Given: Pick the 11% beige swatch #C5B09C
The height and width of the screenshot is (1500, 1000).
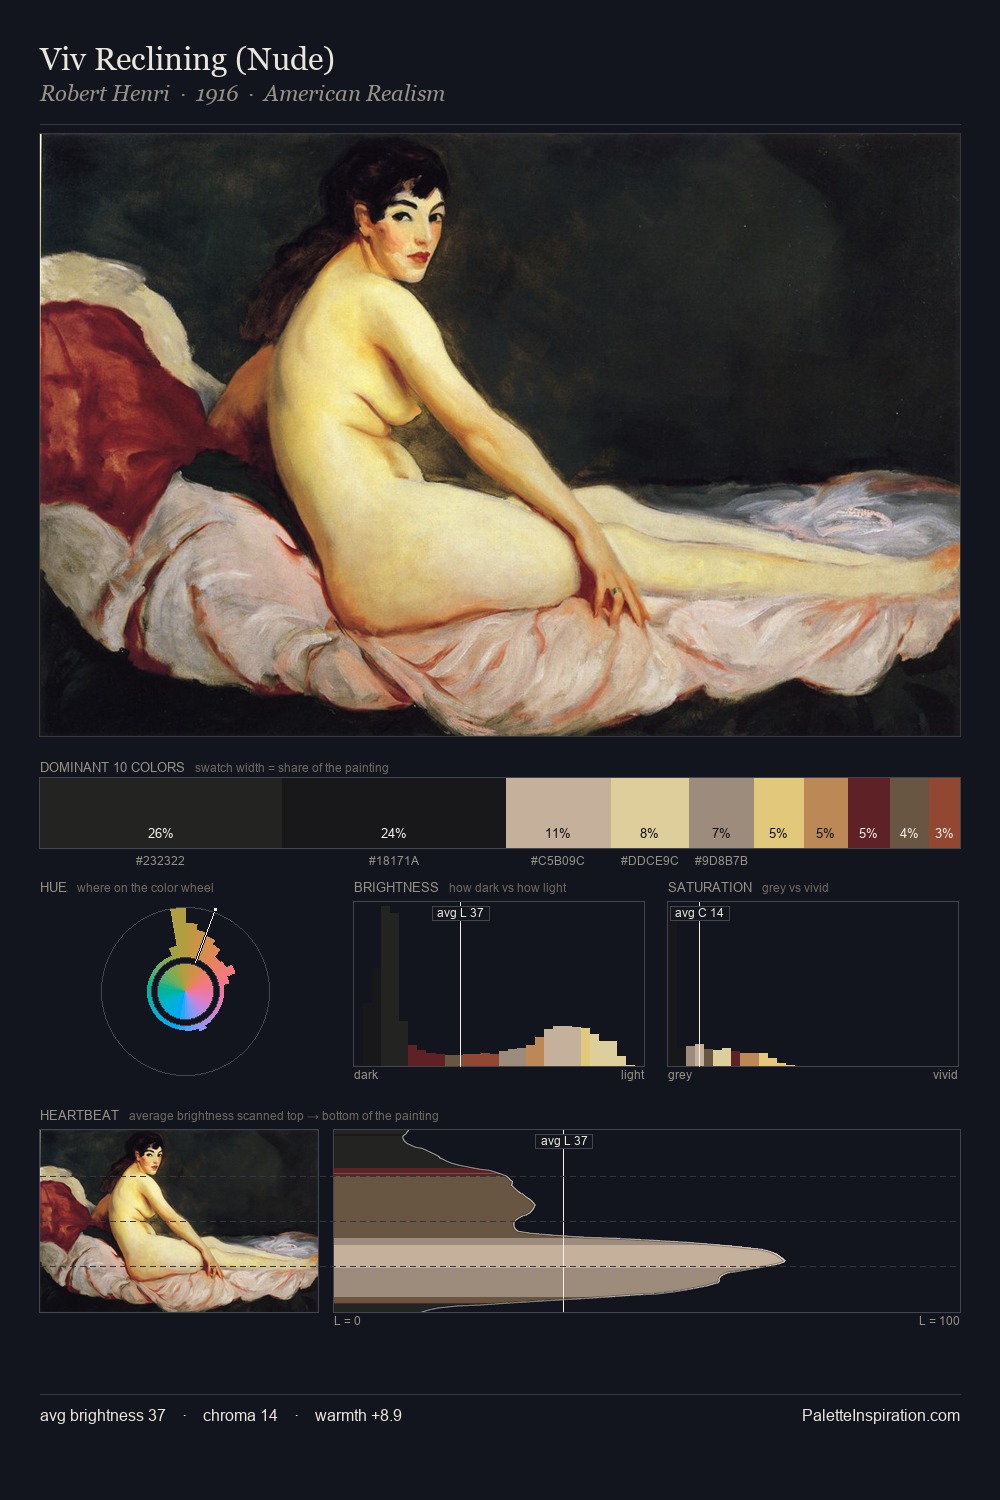Looking at the screenshot, I should point(558,813).
